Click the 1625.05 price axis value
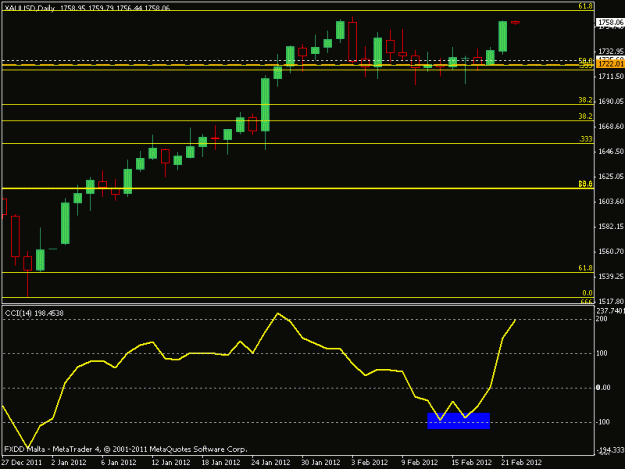The height and width of the screenshot is (469, 625). (610, 177)
